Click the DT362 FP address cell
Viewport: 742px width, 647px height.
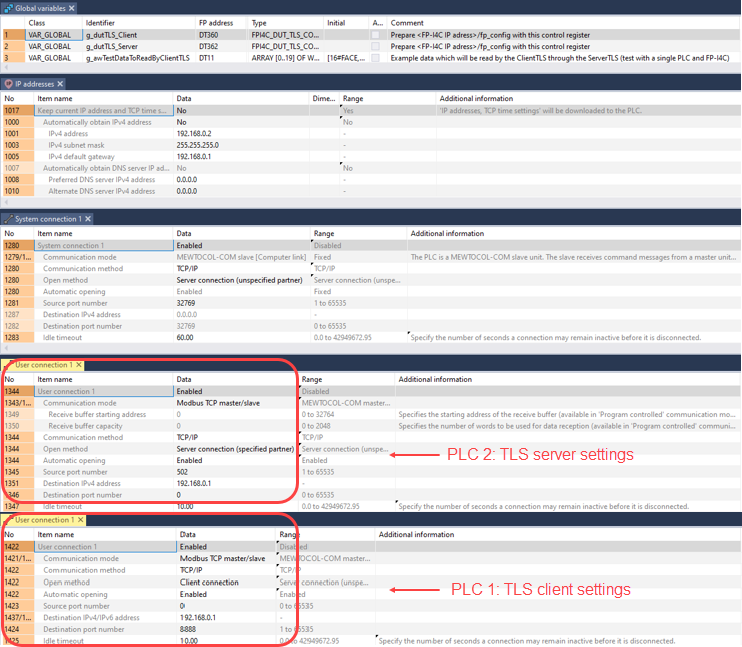click(221, 46)
